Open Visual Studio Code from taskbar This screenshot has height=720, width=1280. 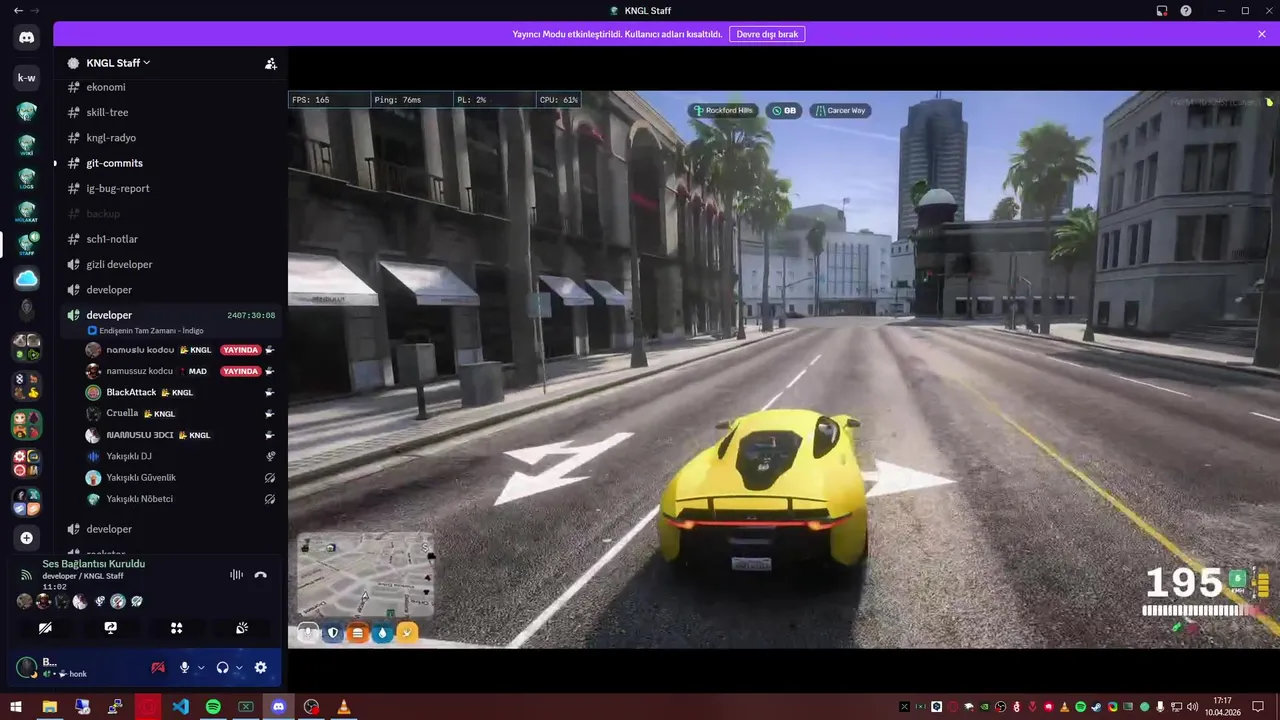[180, 707]
